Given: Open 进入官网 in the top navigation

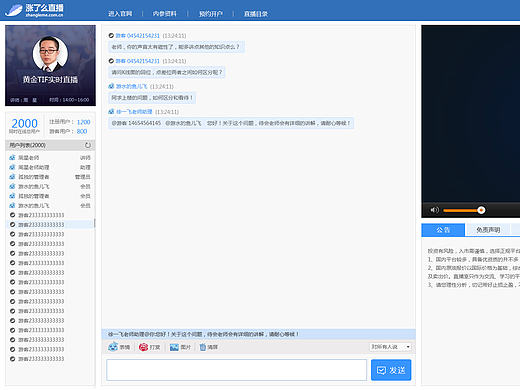Looking at the screenshot, I should click(120, 14).
